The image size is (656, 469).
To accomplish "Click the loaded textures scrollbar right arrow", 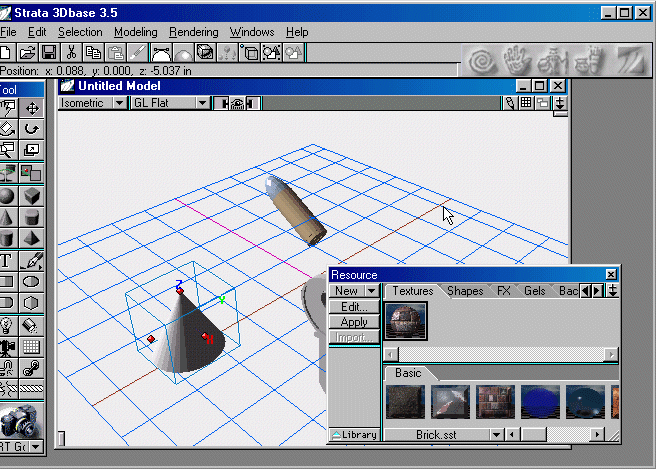I will click(x=611, y=355).
